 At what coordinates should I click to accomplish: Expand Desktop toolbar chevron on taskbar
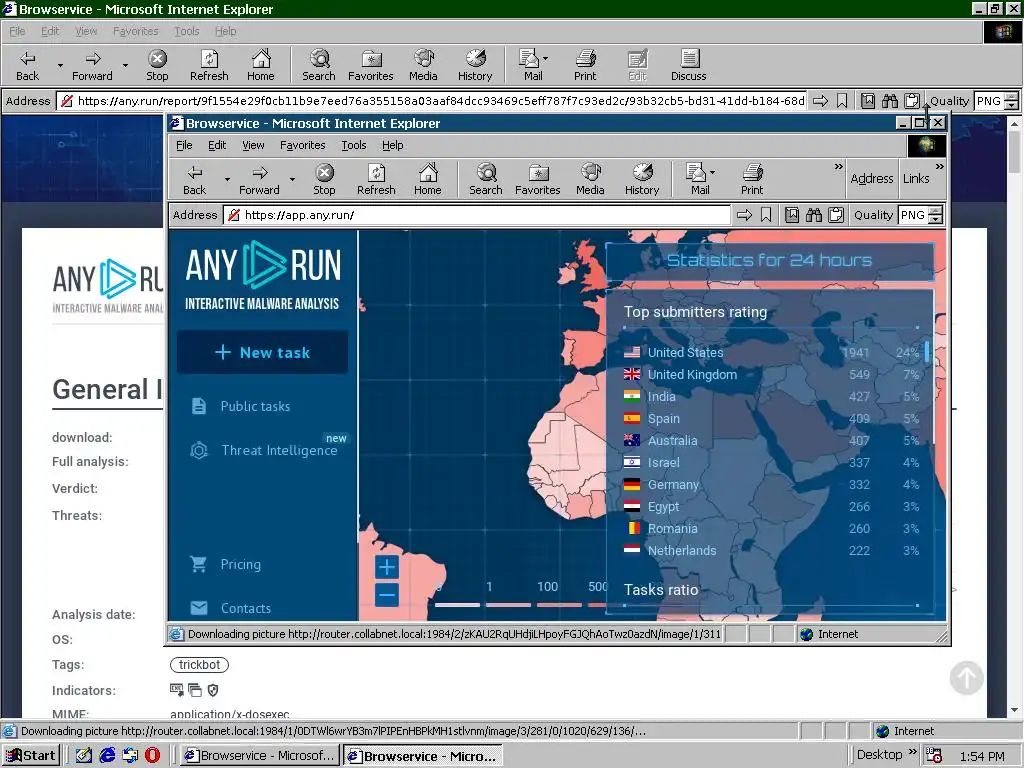(912, 752)
